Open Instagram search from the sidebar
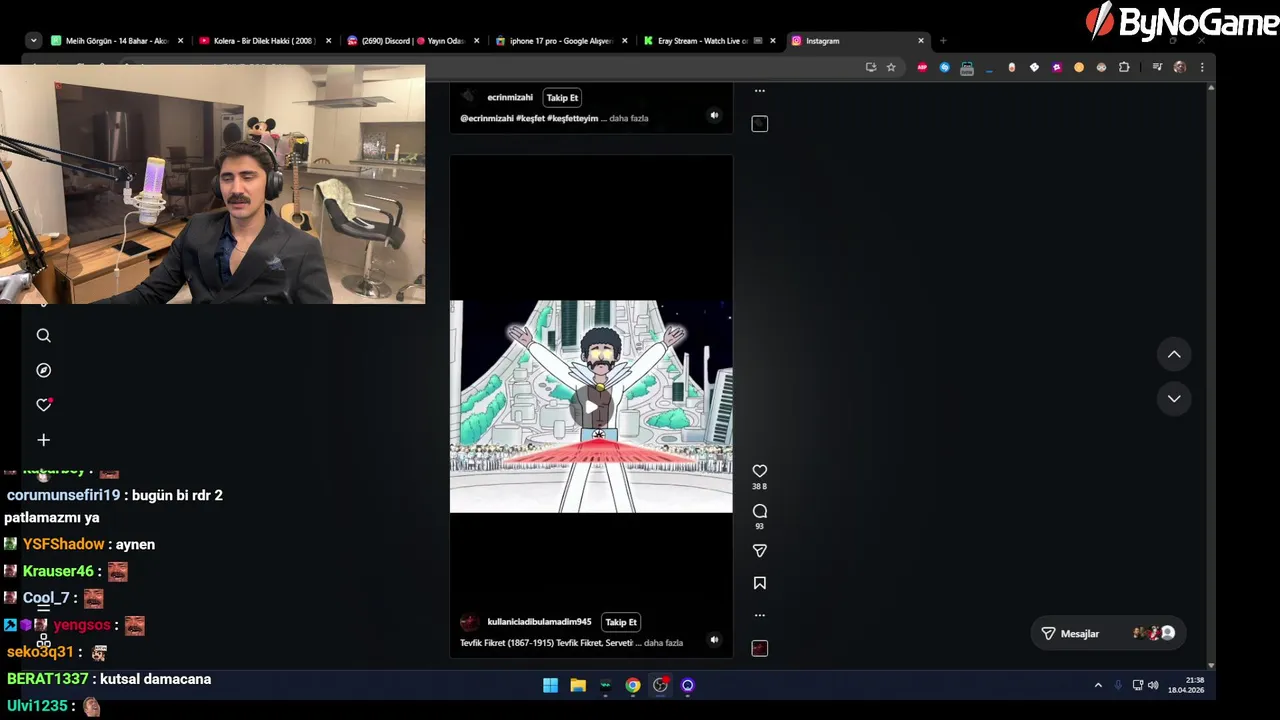This screenshot has width=1280, height=720. pos(43,336)
